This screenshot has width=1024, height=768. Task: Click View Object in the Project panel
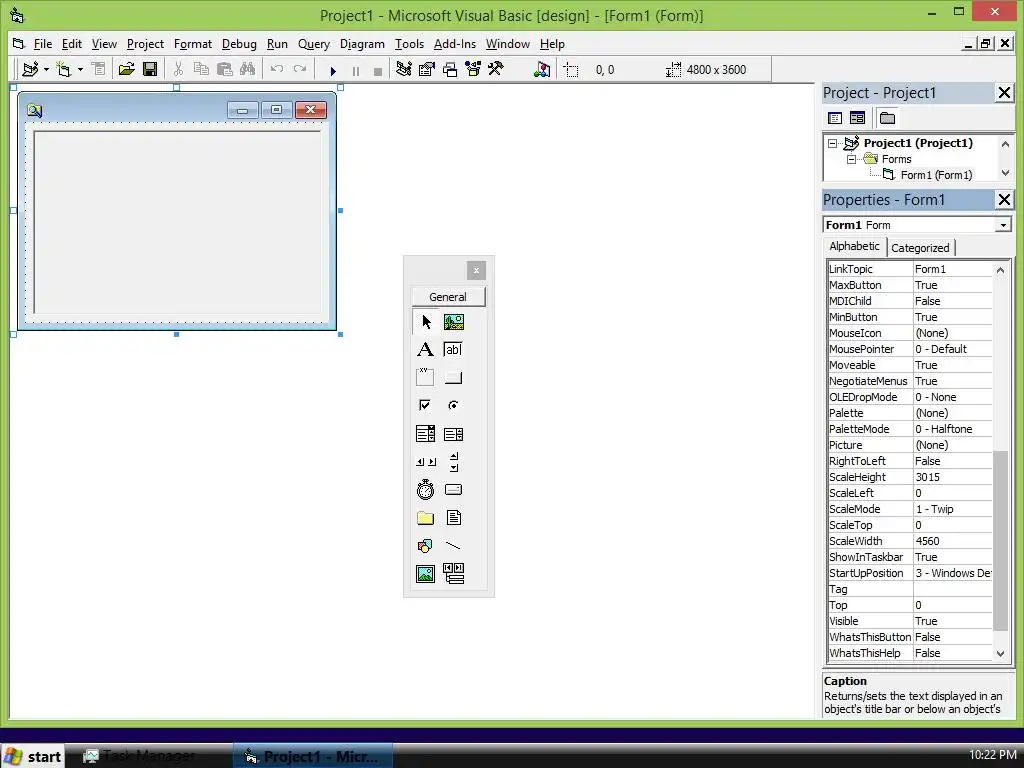tap(857, 118)
